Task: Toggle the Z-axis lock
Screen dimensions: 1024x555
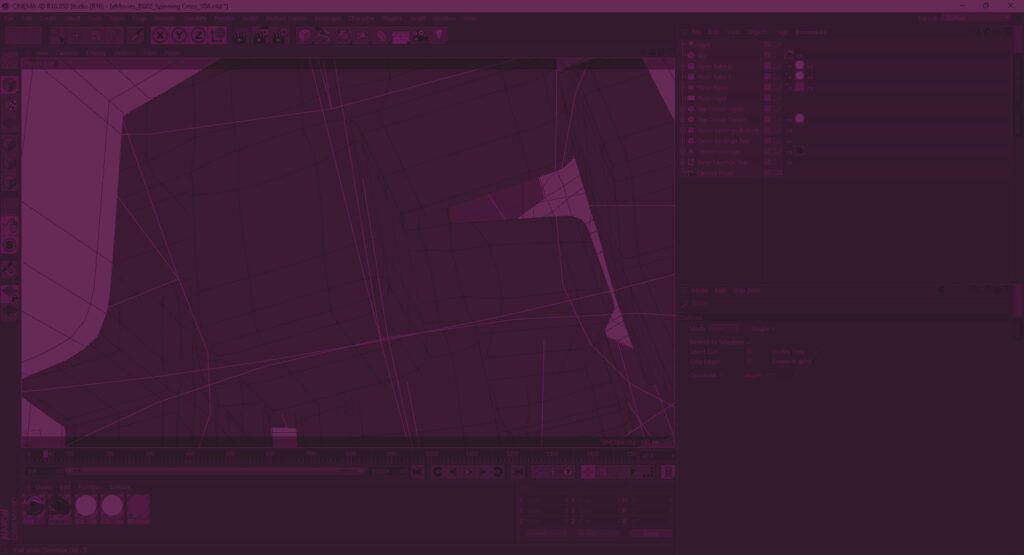Action: point(198,36)
